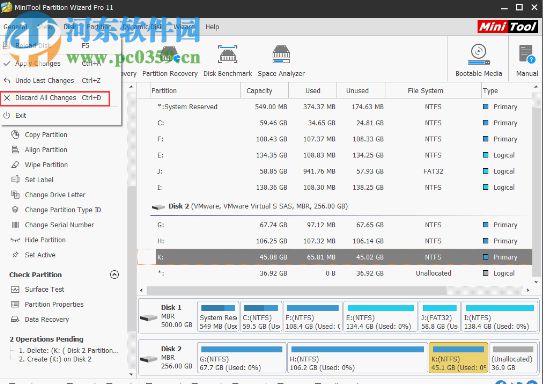Click the X icon beside Discard All Changes
Screen dimensions: 548x384
[x=7, y=98]
